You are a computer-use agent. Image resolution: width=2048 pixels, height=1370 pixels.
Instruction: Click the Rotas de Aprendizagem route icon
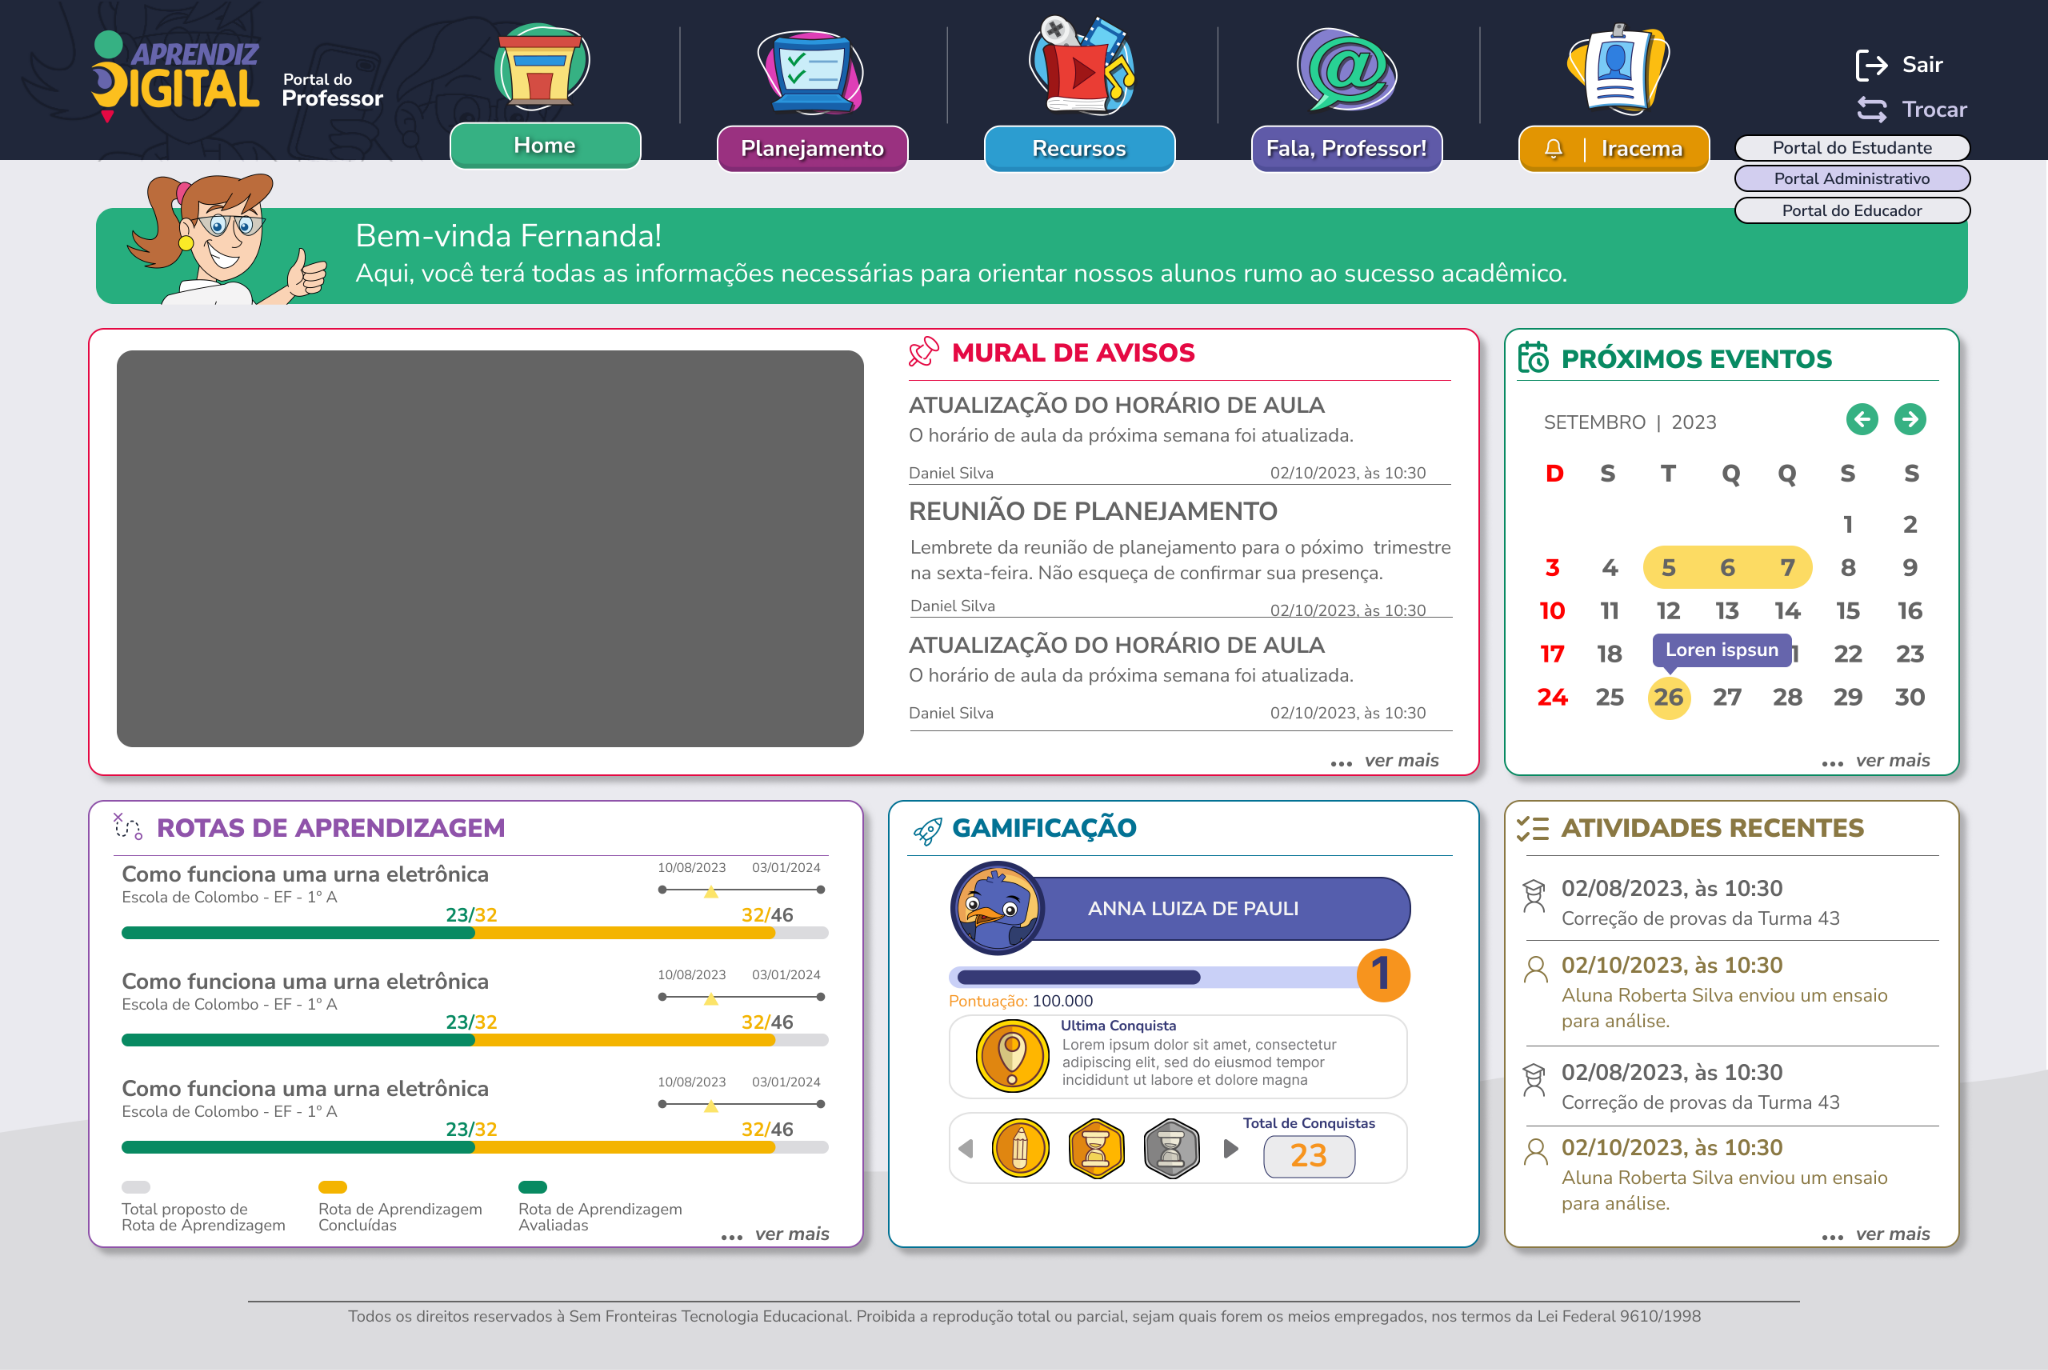[x=128, y=826]
